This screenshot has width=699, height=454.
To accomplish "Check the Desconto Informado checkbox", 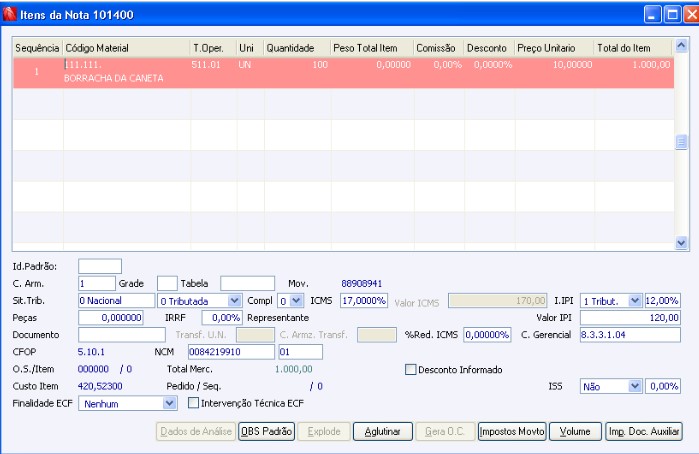I will 411,369.
